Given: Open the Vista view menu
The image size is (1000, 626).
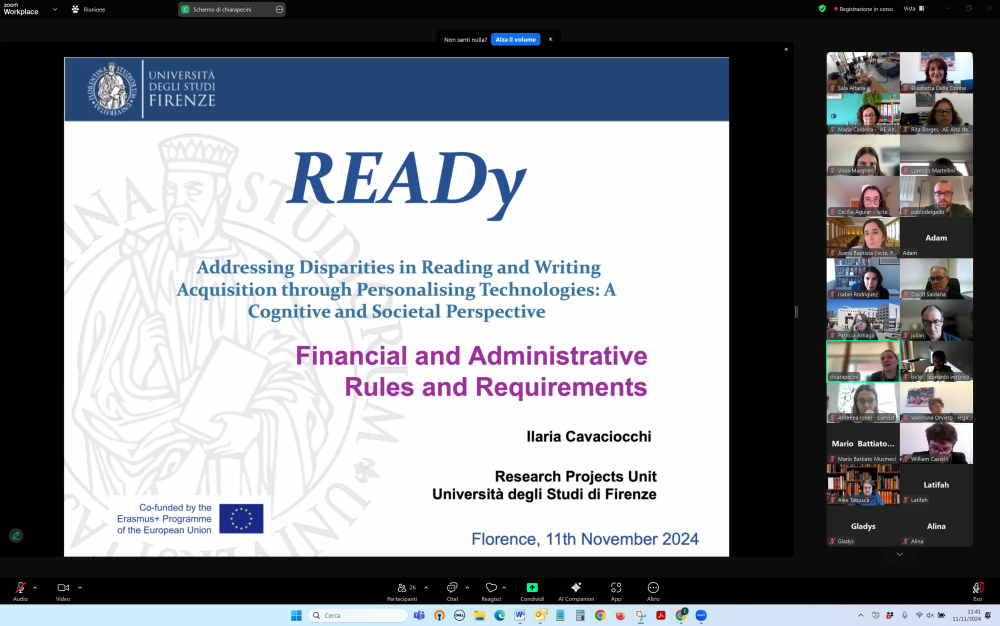Looking at the screenshot, I should tap(914, 8).
